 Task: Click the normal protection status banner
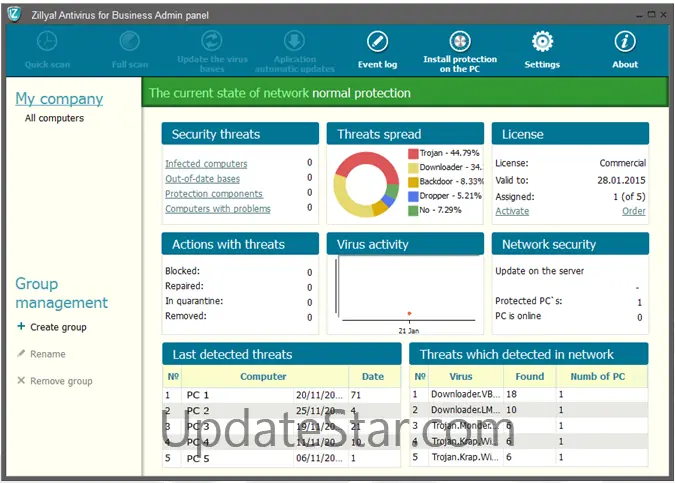click(x=405, y=93)
